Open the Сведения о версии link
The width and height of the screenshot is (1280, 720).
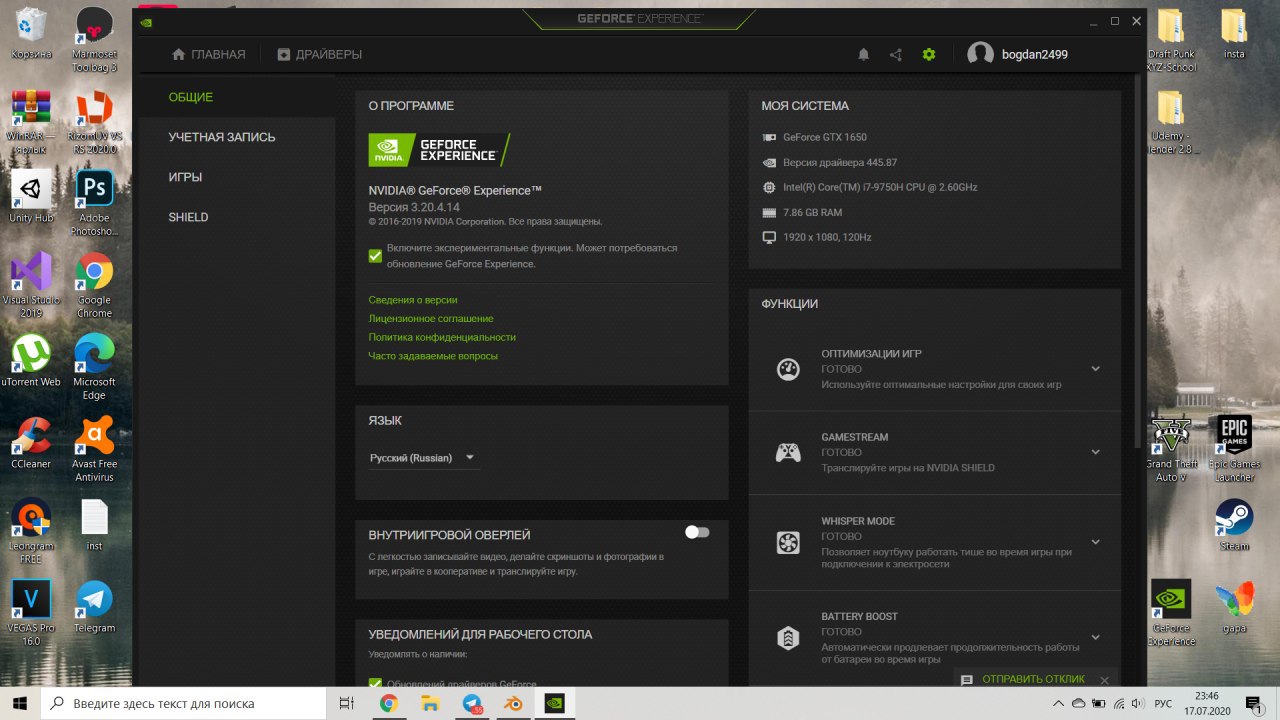point(413,300)
